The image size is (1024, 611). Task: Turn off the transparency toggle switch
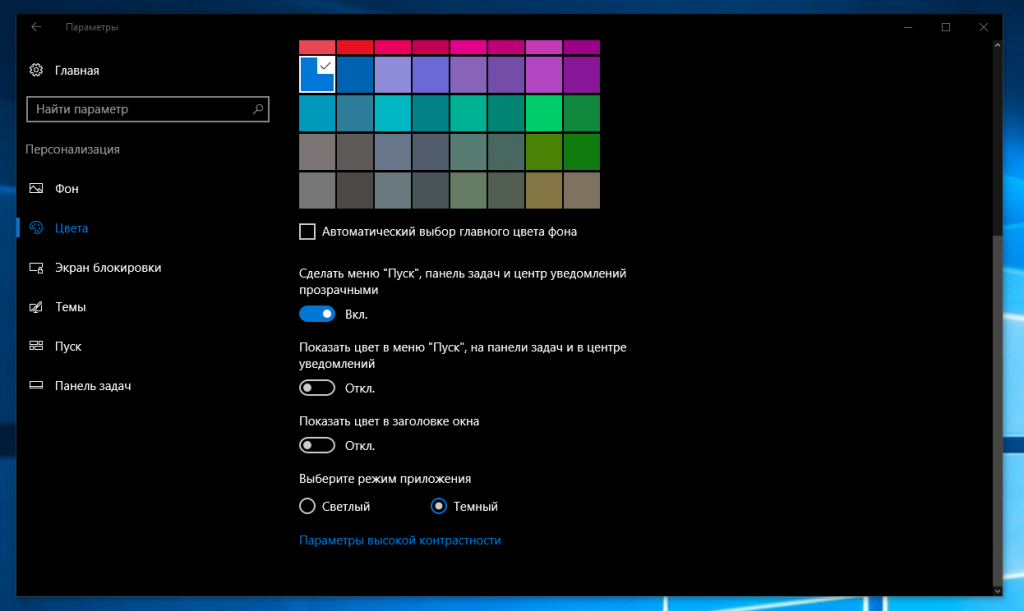317,314
